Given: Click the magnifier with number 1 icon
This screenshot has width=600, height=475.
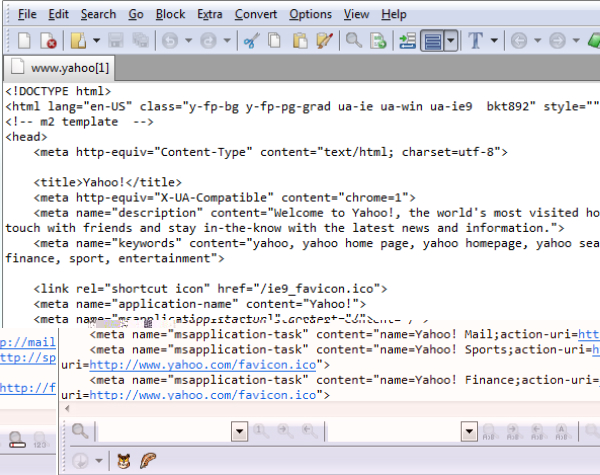Looking at the screenshot, I should (x=260, y=431).
